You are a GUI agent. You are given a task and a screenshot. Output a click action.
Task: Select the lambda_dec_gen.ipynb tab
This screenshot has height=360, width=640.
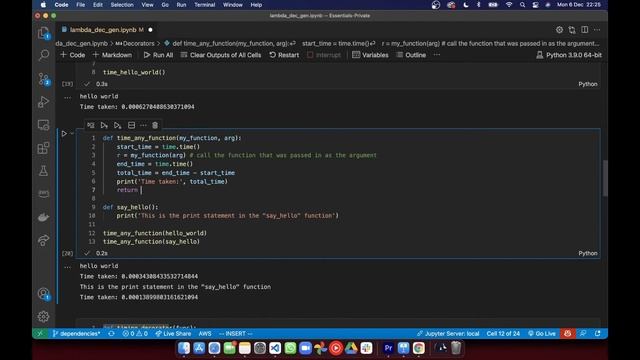coord(107,30)
